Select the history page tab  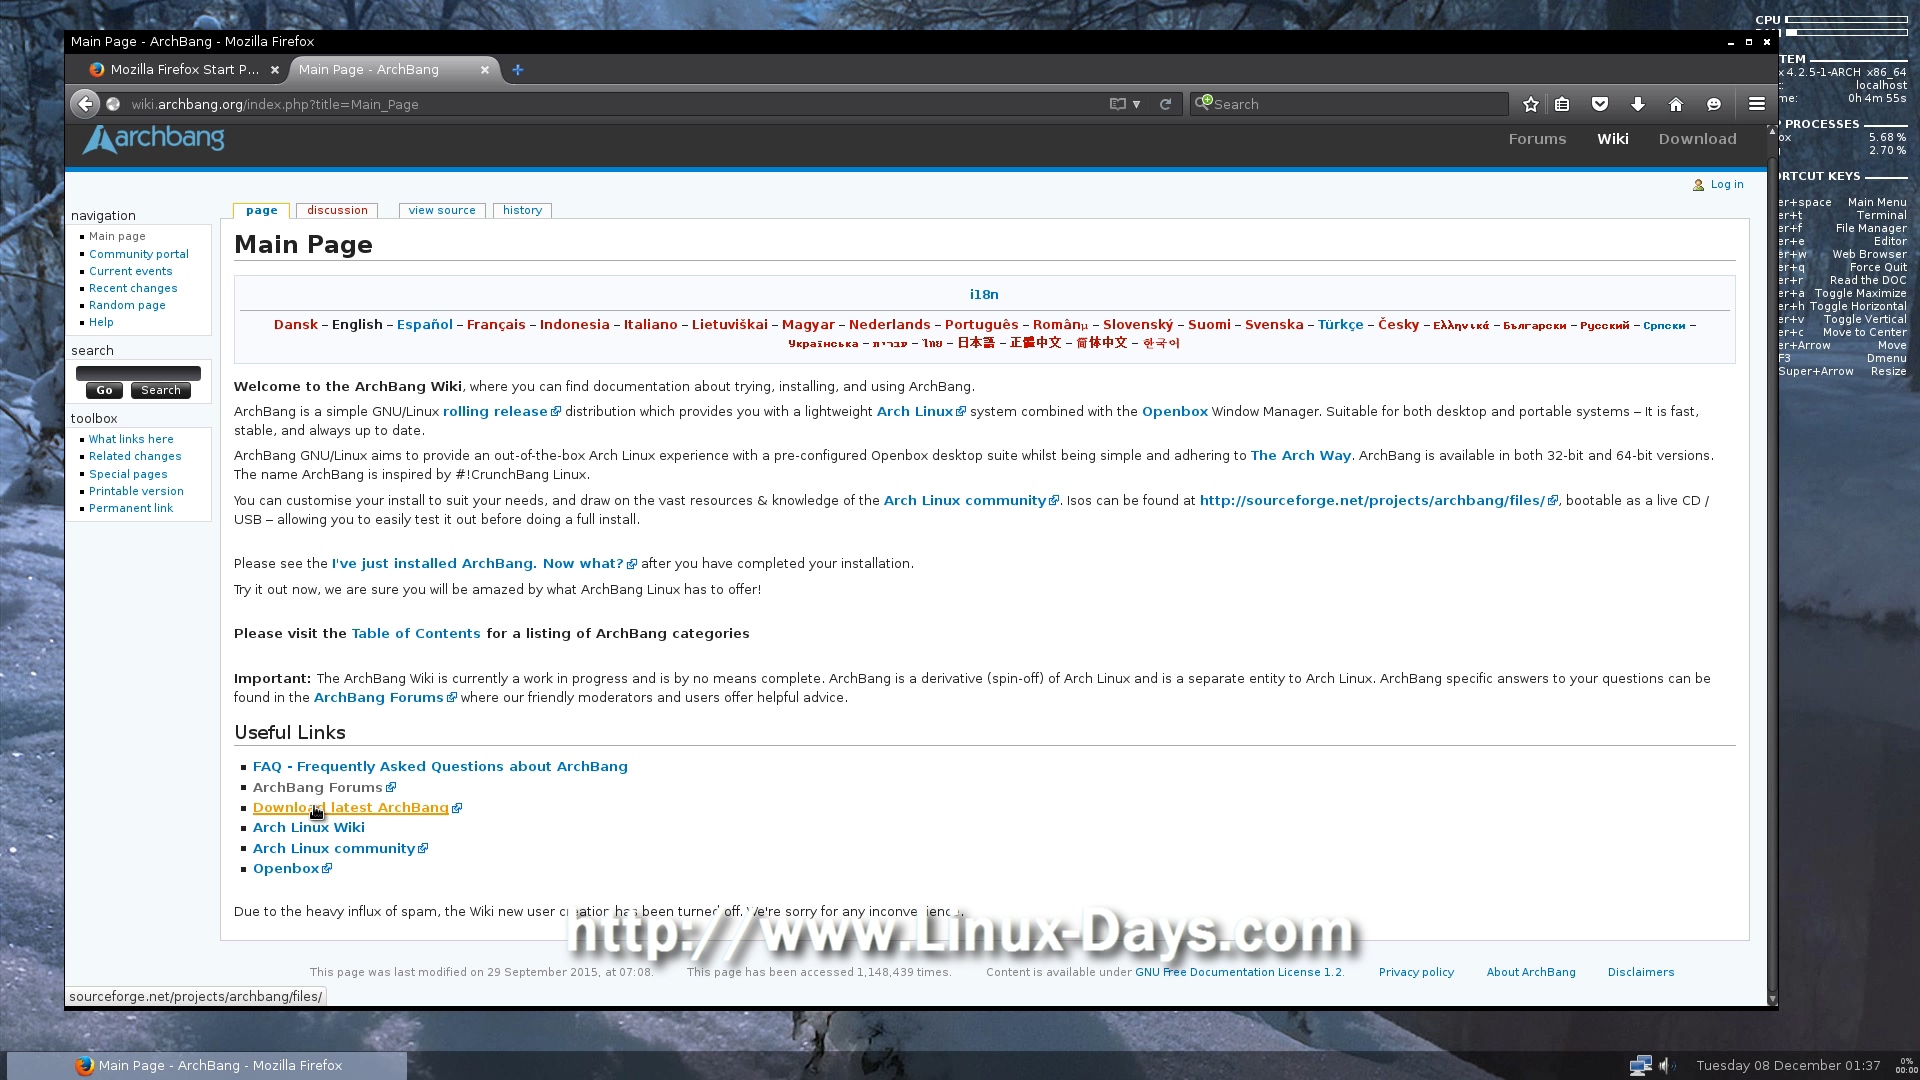tap(522, 211)
